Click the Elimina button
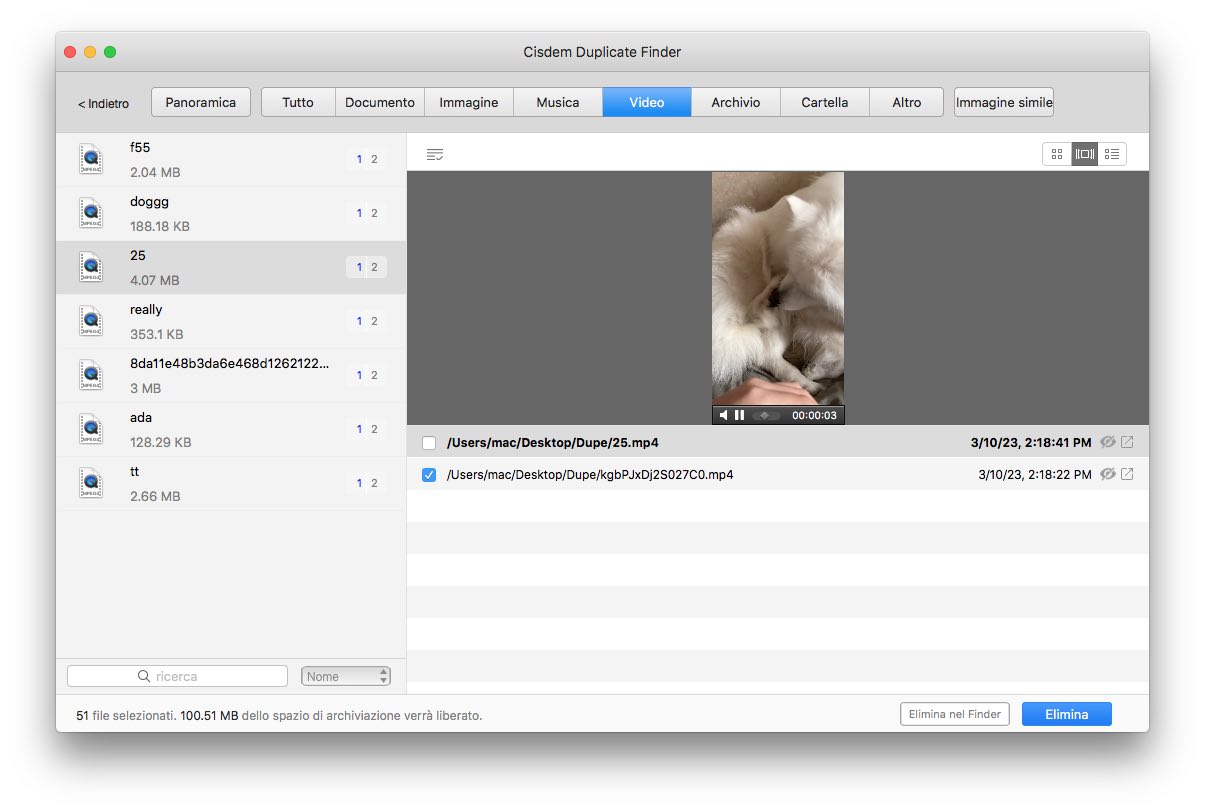 [x=1066, y=713]
